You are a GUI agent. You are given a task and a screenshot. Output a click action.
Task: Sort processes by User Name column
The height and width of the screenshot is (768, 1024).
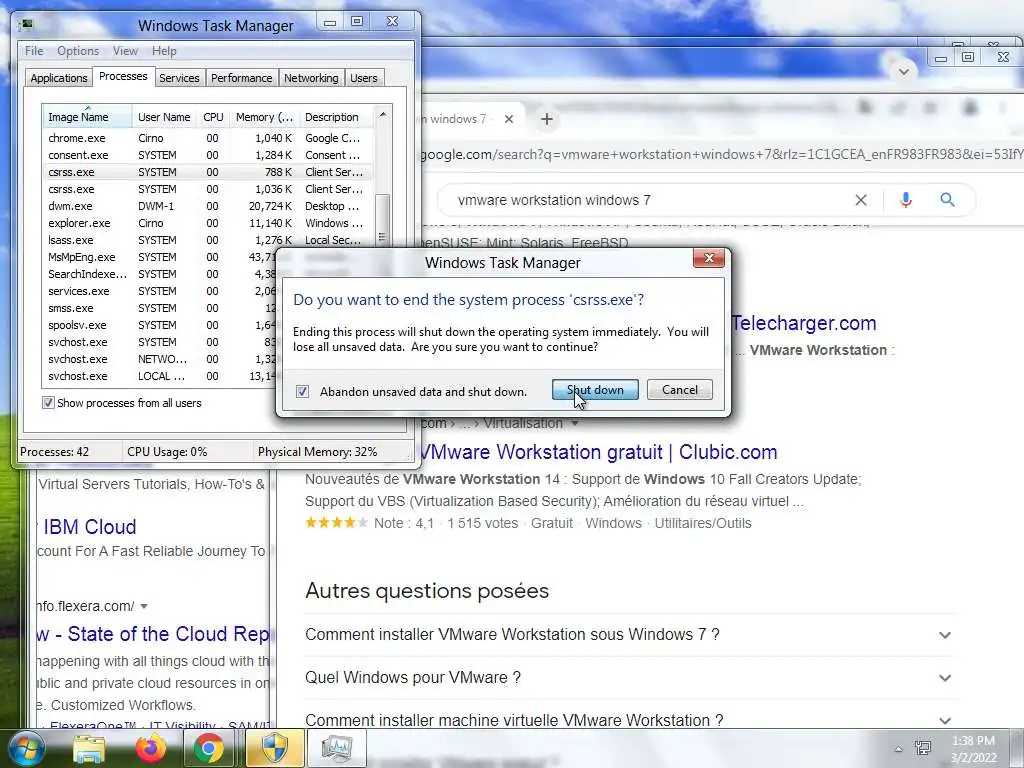point(164,117)
